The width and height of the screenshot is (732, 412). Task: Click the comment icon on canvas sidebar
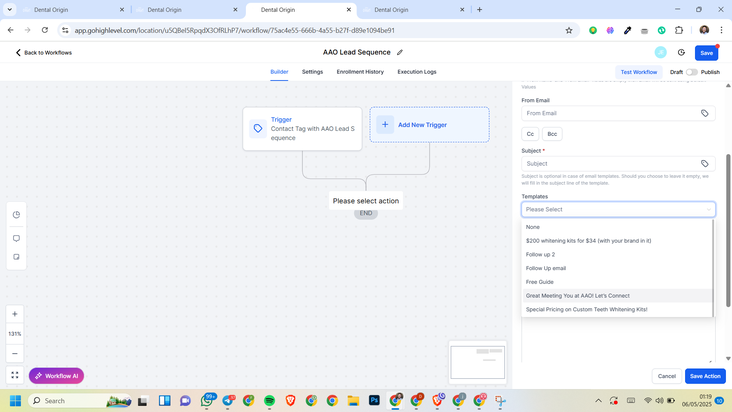coord(16,238)
